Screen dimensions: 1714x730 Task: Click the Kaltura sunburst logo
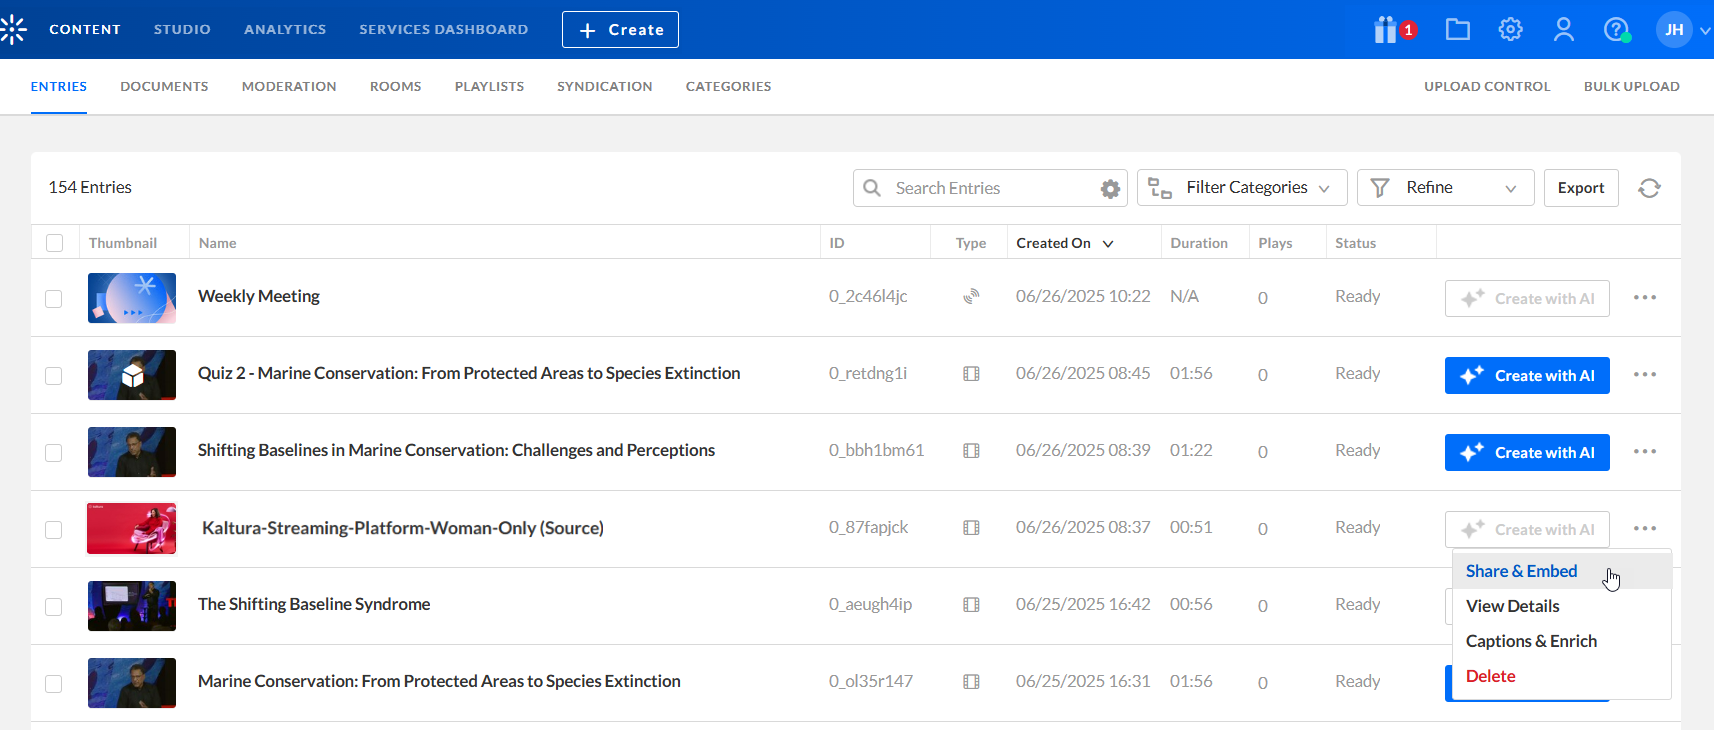pyautogui.click(x=14, y=30)
